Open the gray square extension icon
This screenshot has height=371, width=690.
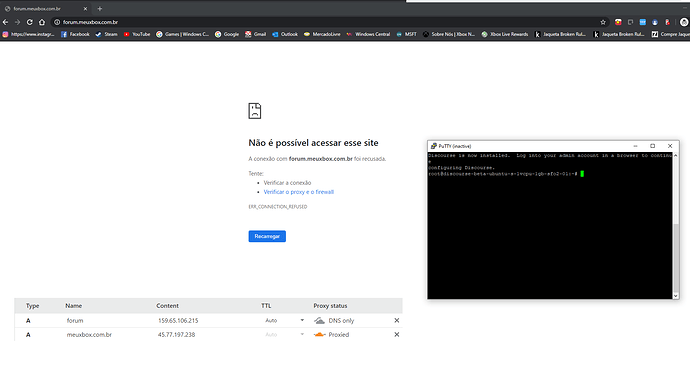[631, 22]
